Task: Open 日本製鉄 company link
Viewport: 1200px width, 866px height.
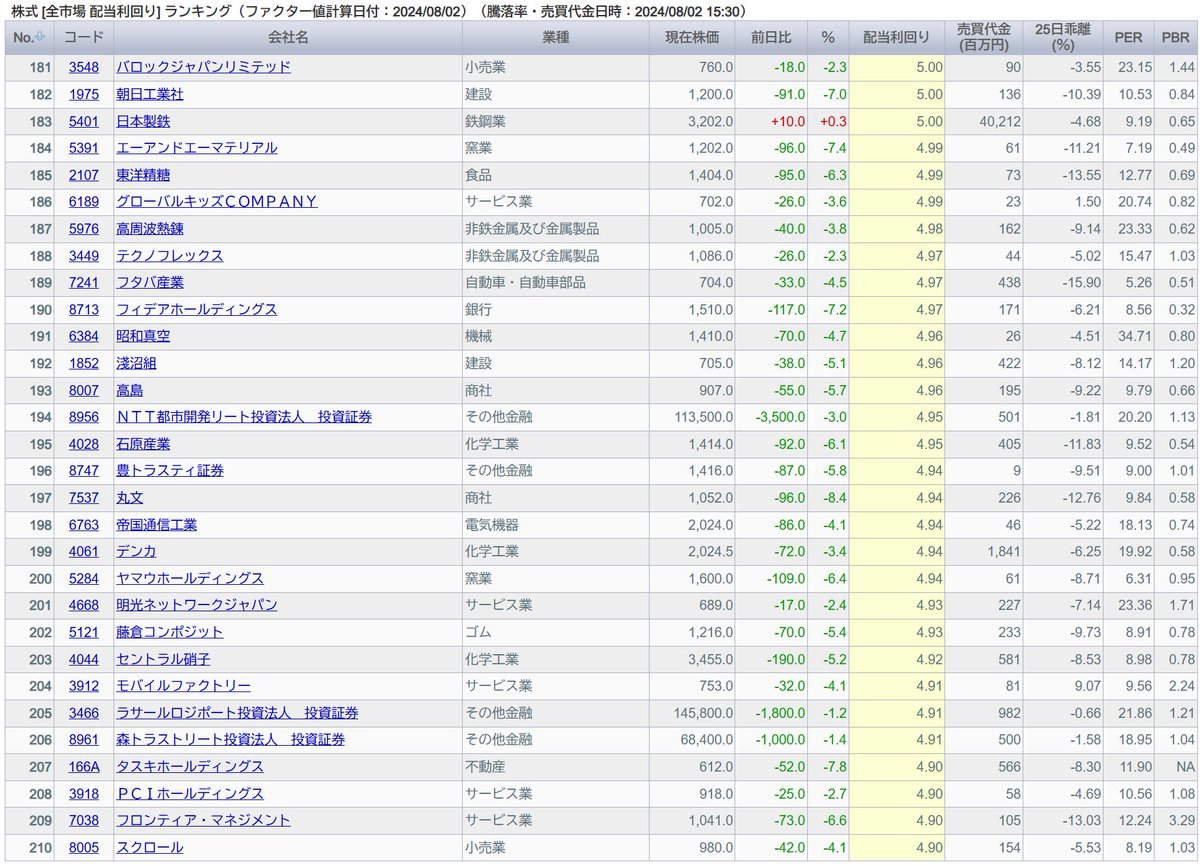Action: [143, 121]
